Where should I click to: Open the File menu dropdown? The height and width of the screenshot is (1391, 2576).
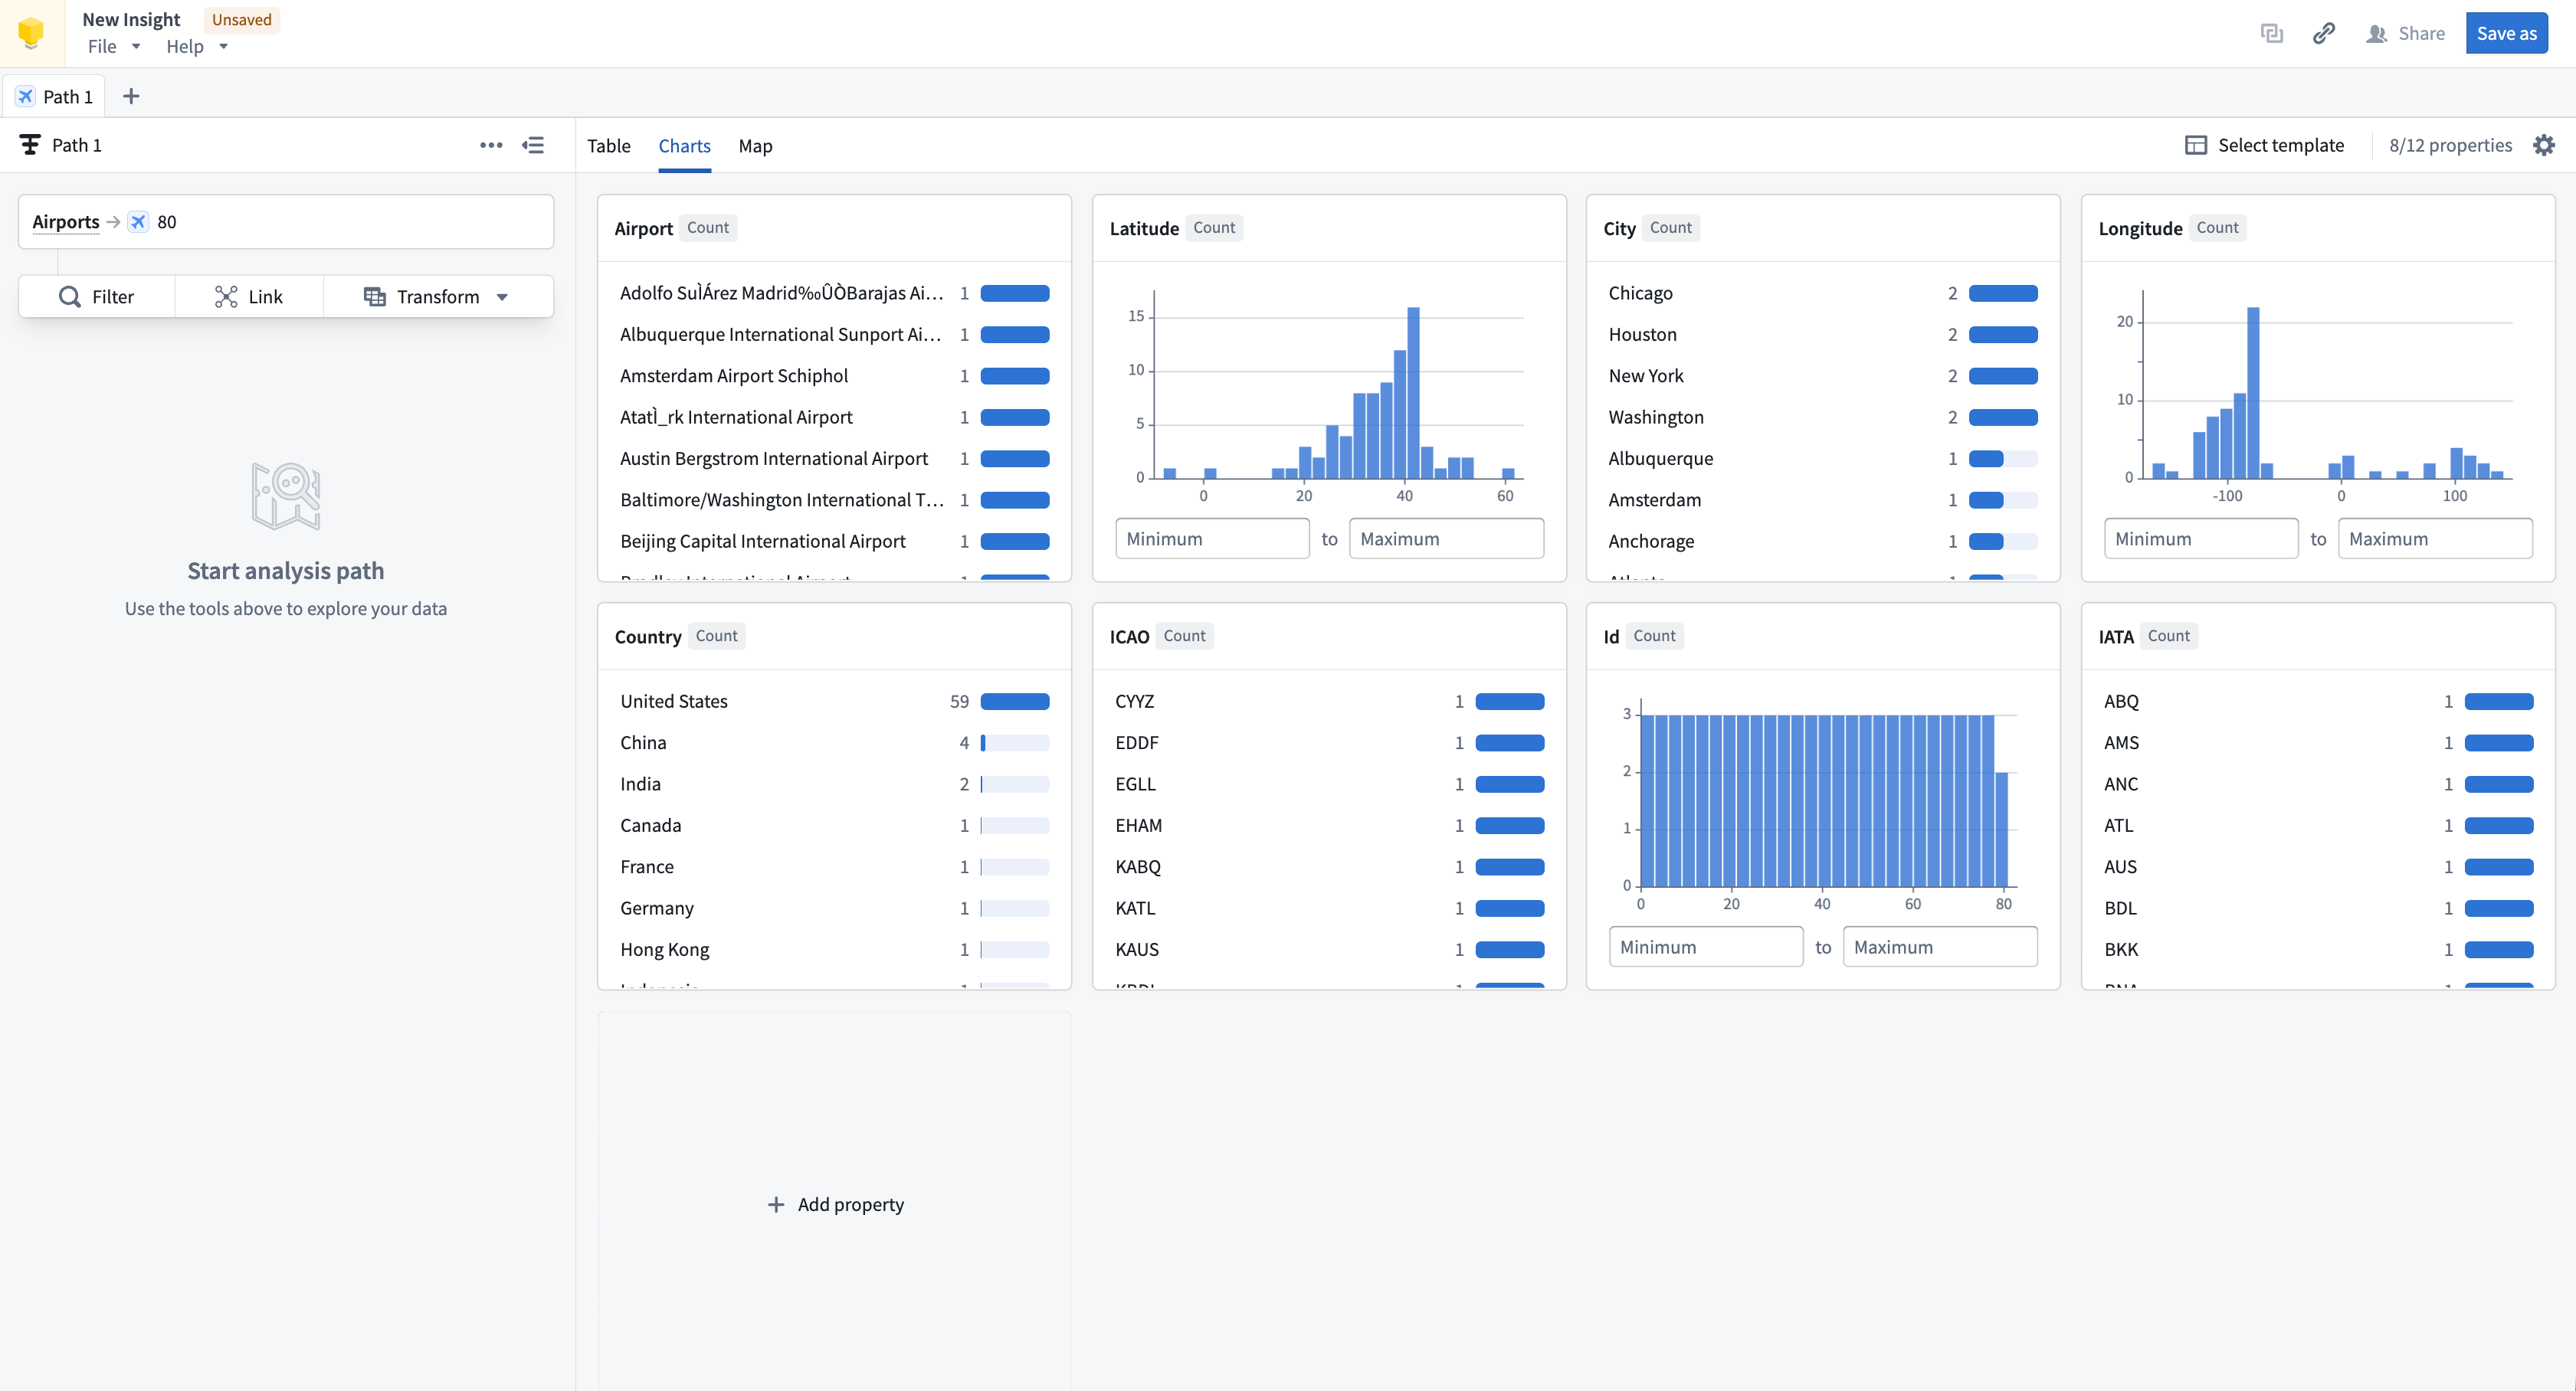113,46
